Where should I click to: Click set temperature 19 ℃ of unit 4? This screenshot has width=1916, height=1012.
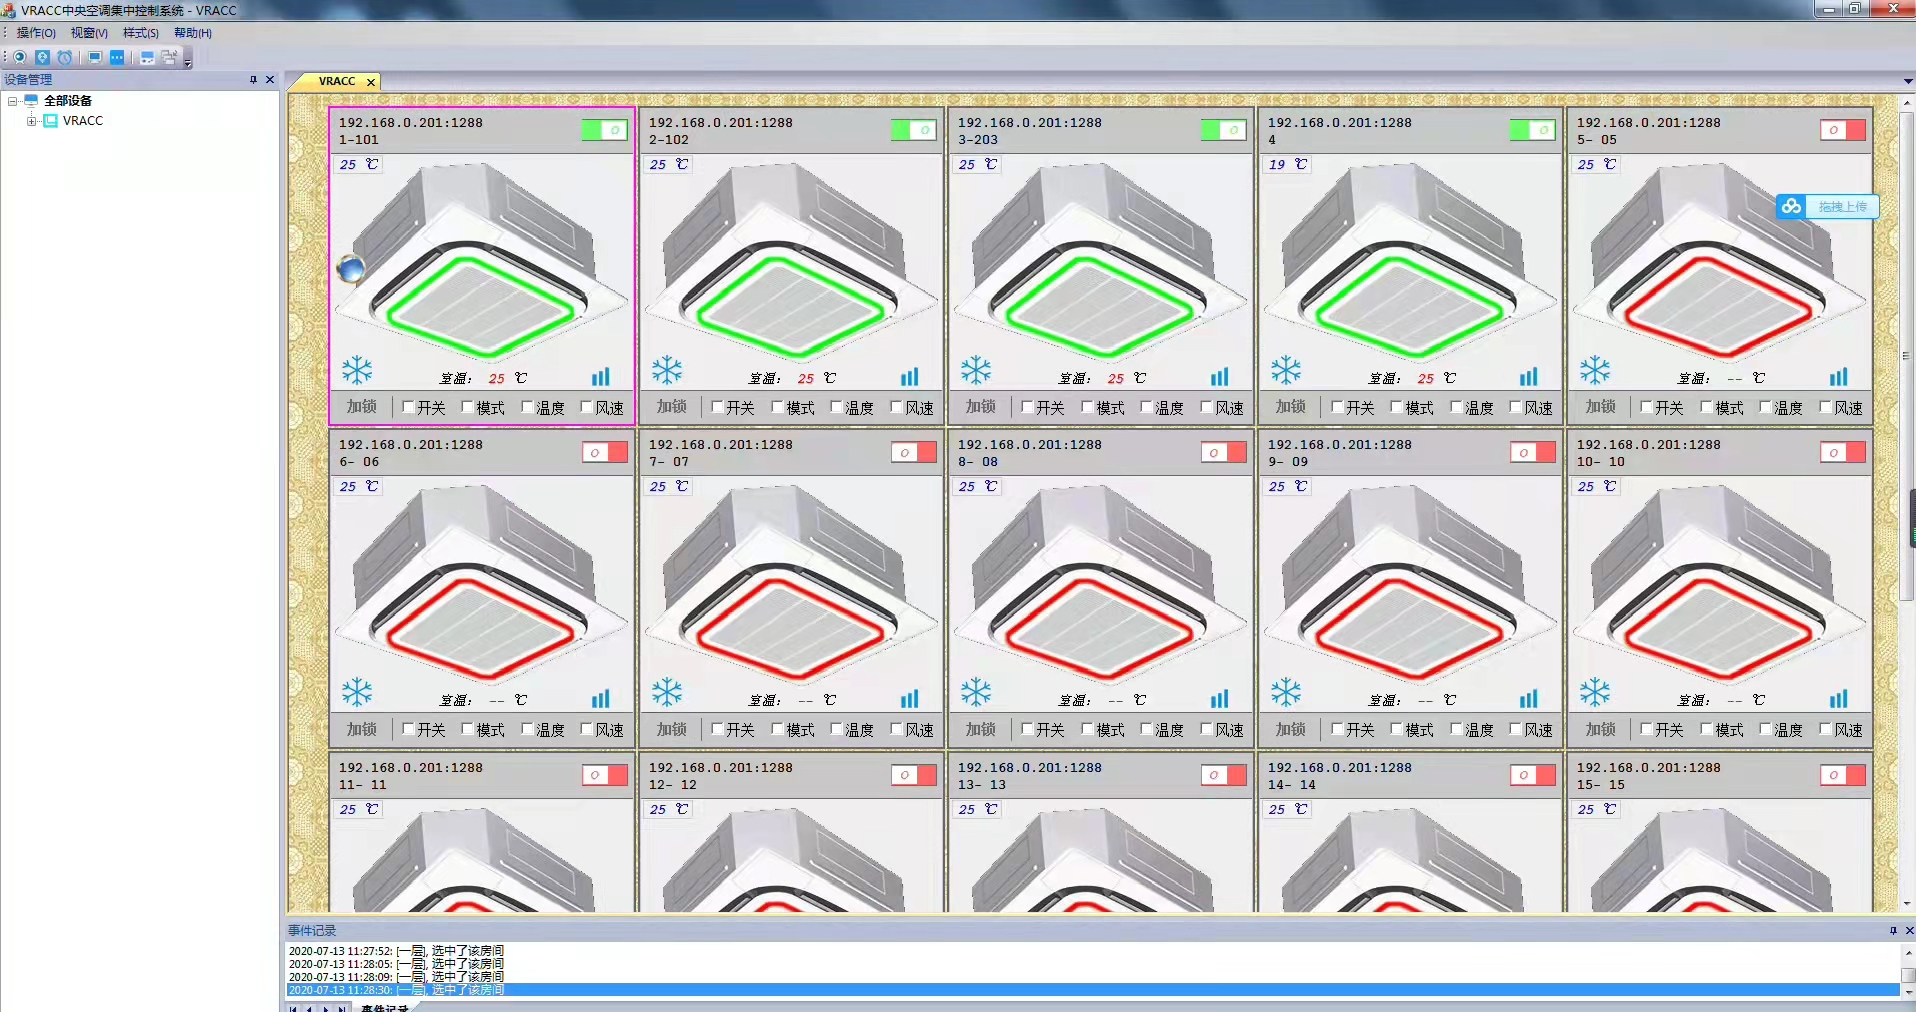click(x=1288, y=164)
